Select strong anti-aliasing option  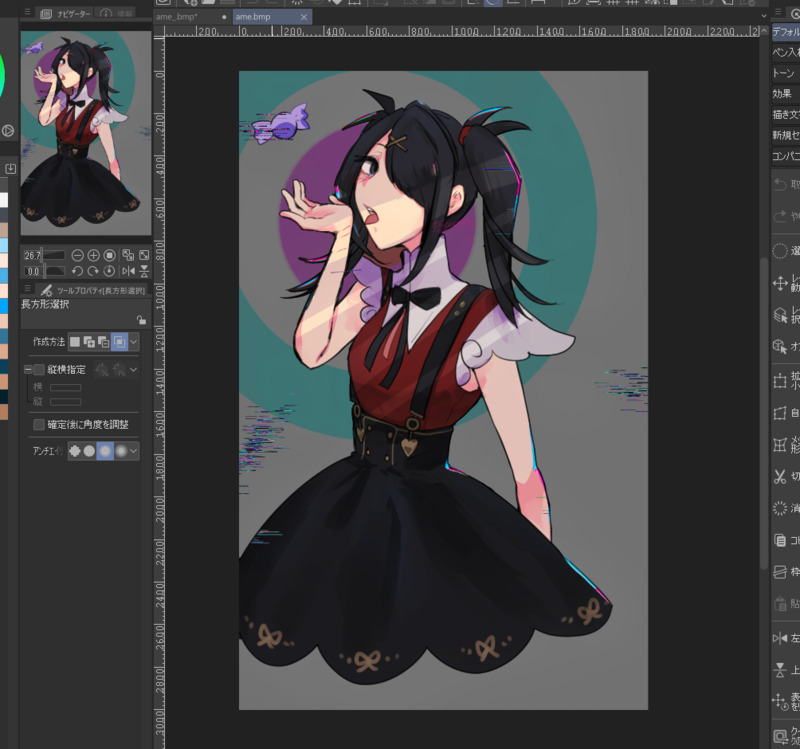121,451
